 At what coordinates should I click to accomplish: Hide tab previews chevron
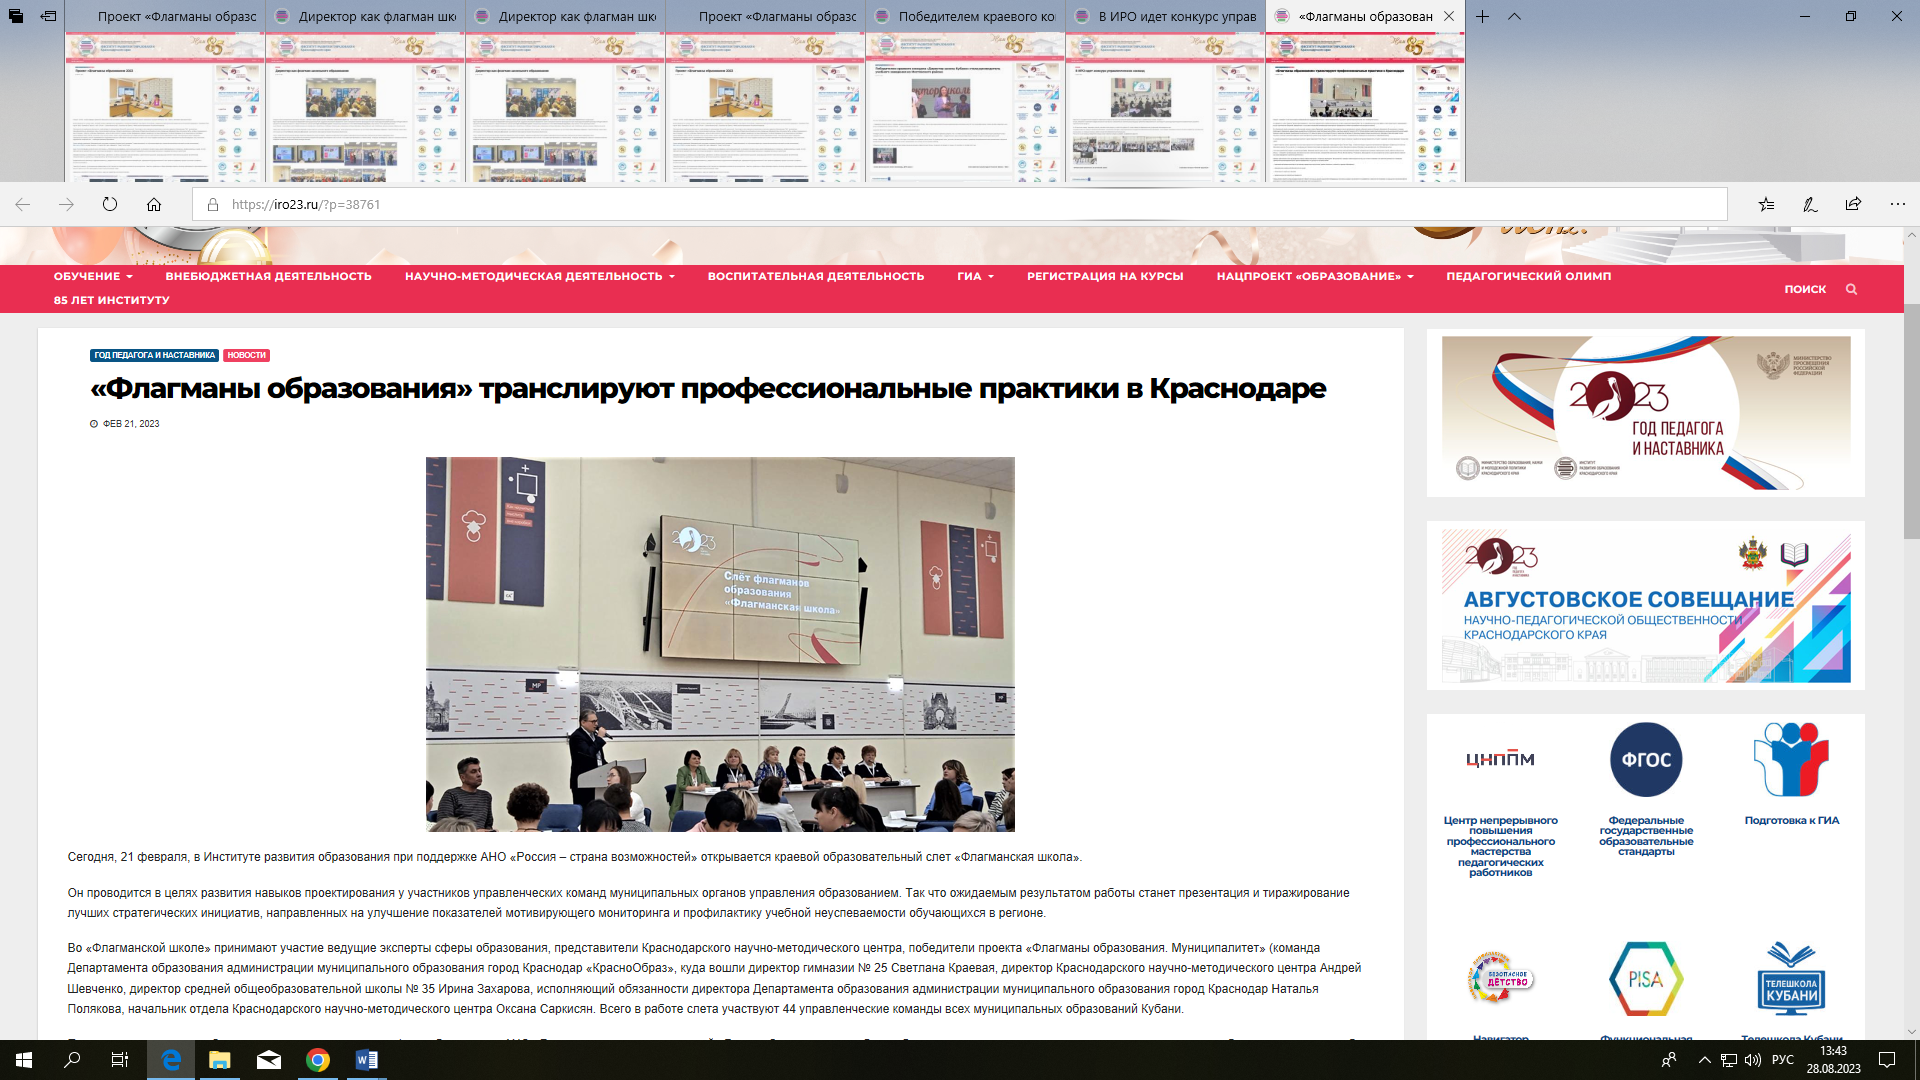1514,16
